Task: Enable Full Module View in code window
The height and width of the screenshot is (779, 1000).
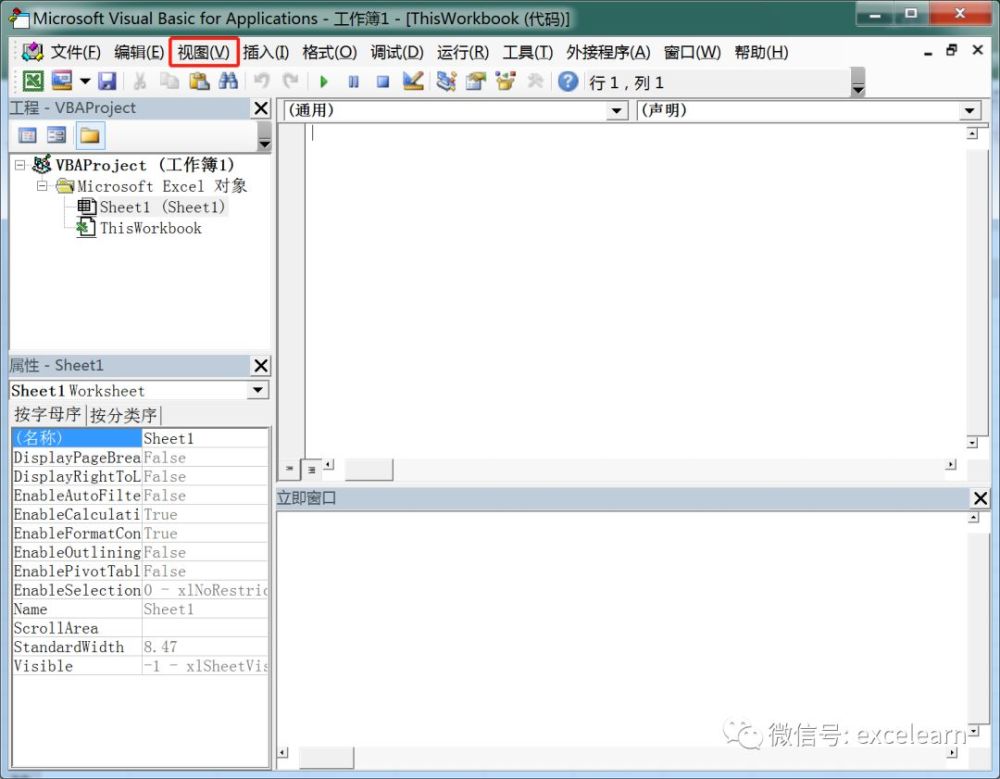Action: [311, 470]
